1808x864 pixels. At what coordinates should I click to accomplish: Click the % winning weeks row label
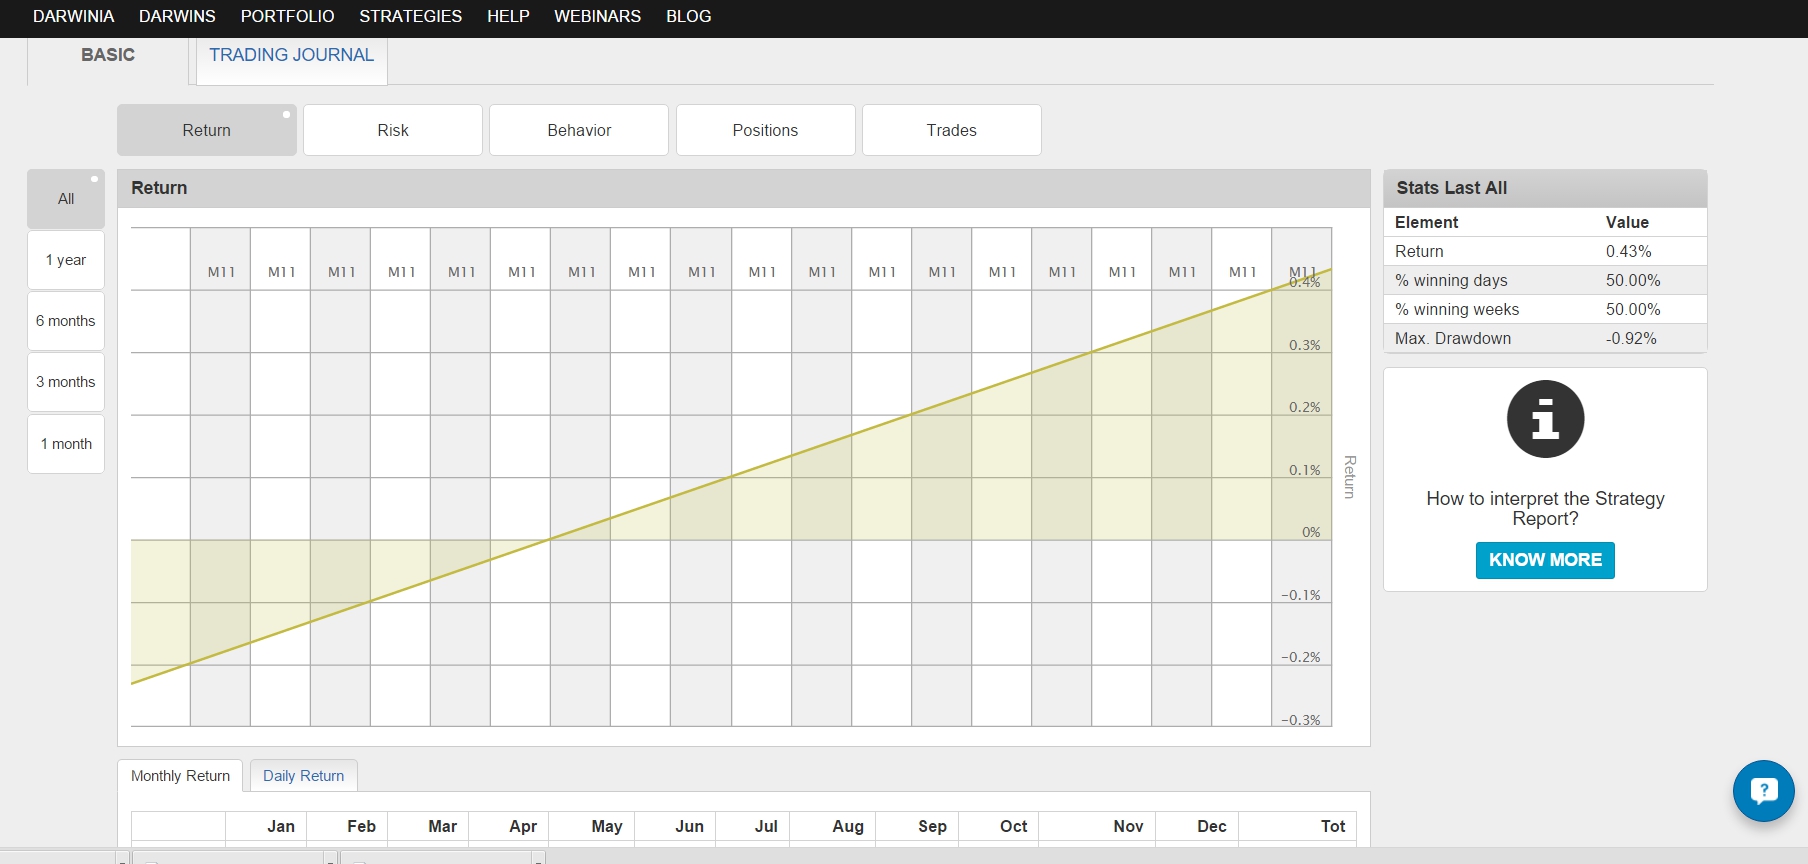tap(1457, 309)
